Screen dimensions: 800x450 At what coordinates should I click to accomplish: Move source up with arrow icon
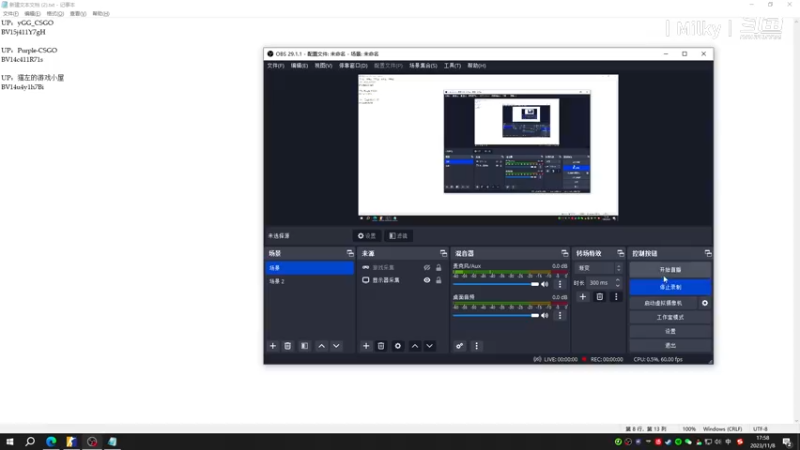tap(415, 346)
